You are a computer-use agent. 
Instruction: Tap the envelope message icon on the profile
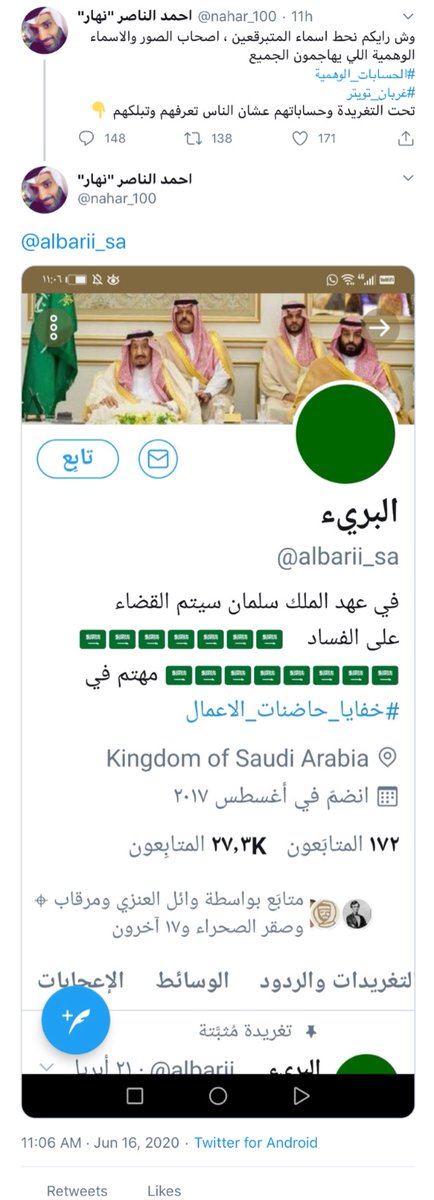(x=158, y=459)
